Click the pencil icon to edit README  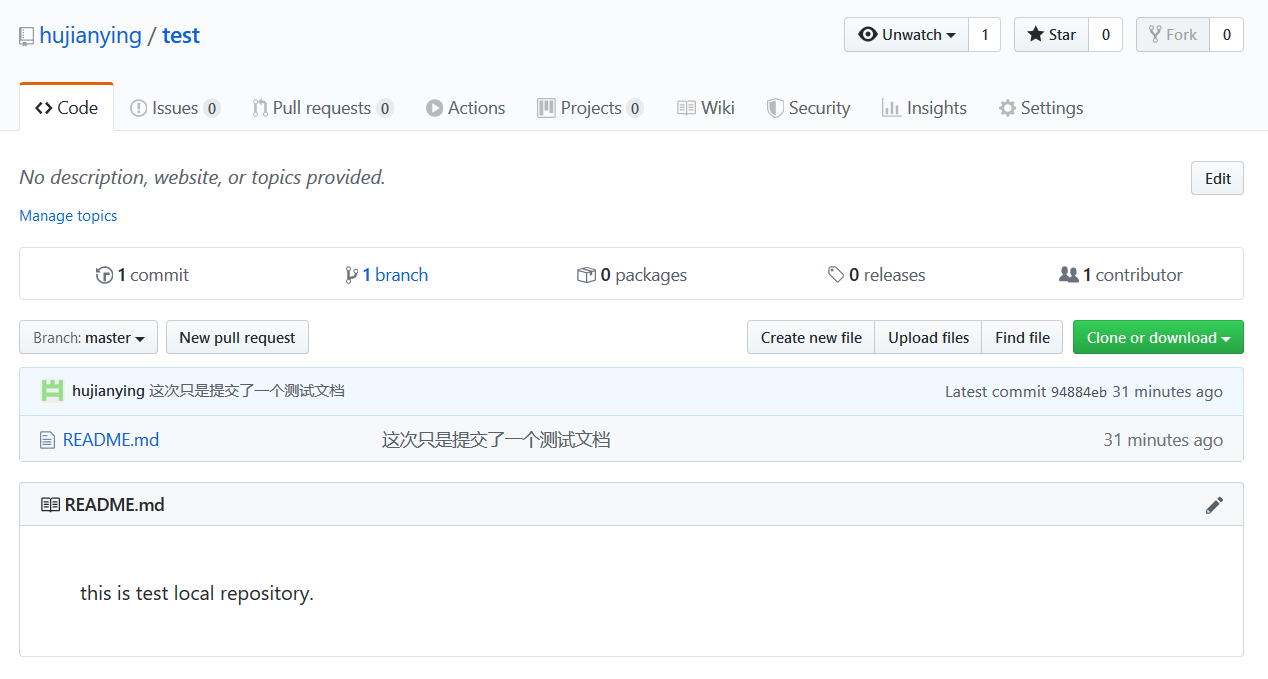click(1214, 505)
